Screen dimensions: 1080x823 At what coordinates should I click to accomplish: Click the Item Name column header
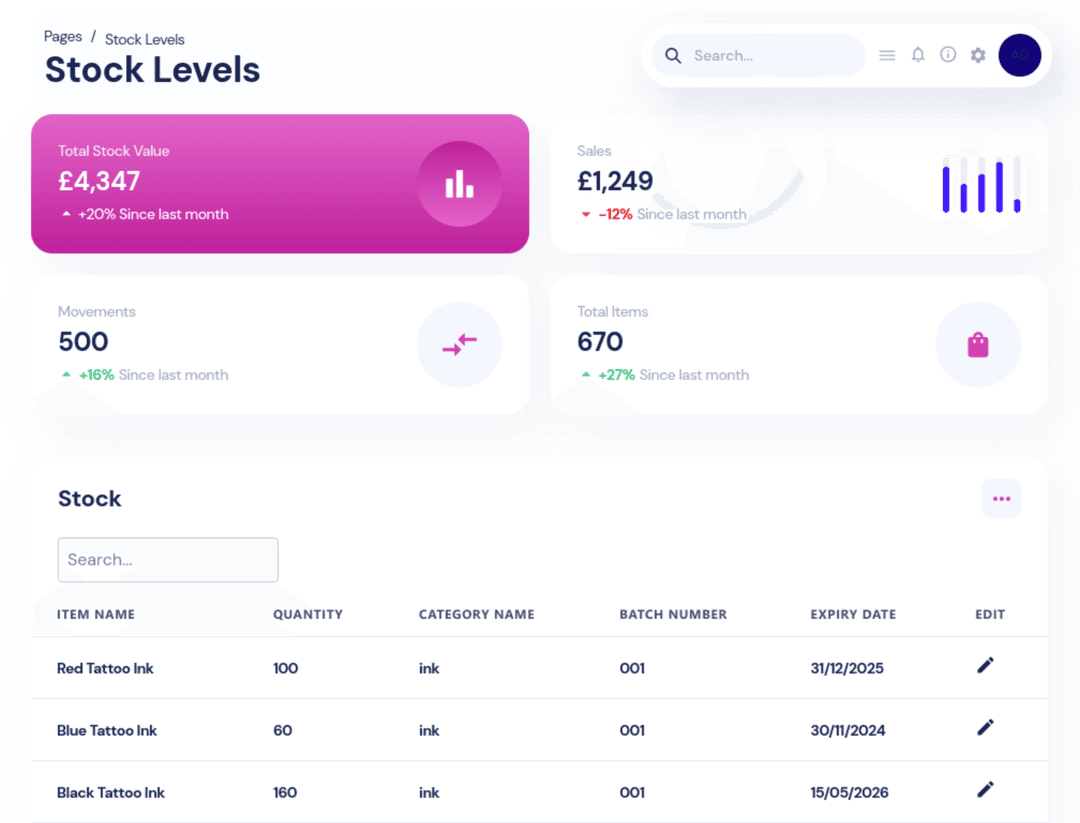pos(96,614)
